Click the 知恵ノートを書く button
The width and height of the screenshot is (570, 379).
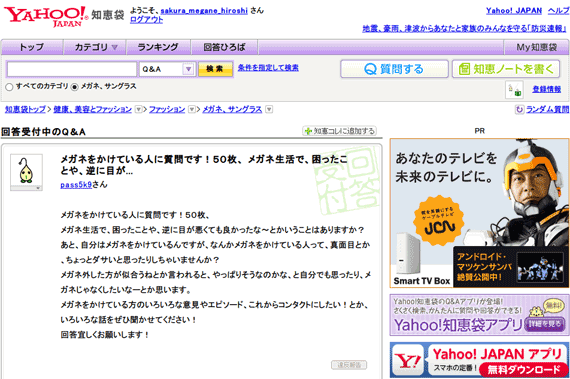pos(506,69)
